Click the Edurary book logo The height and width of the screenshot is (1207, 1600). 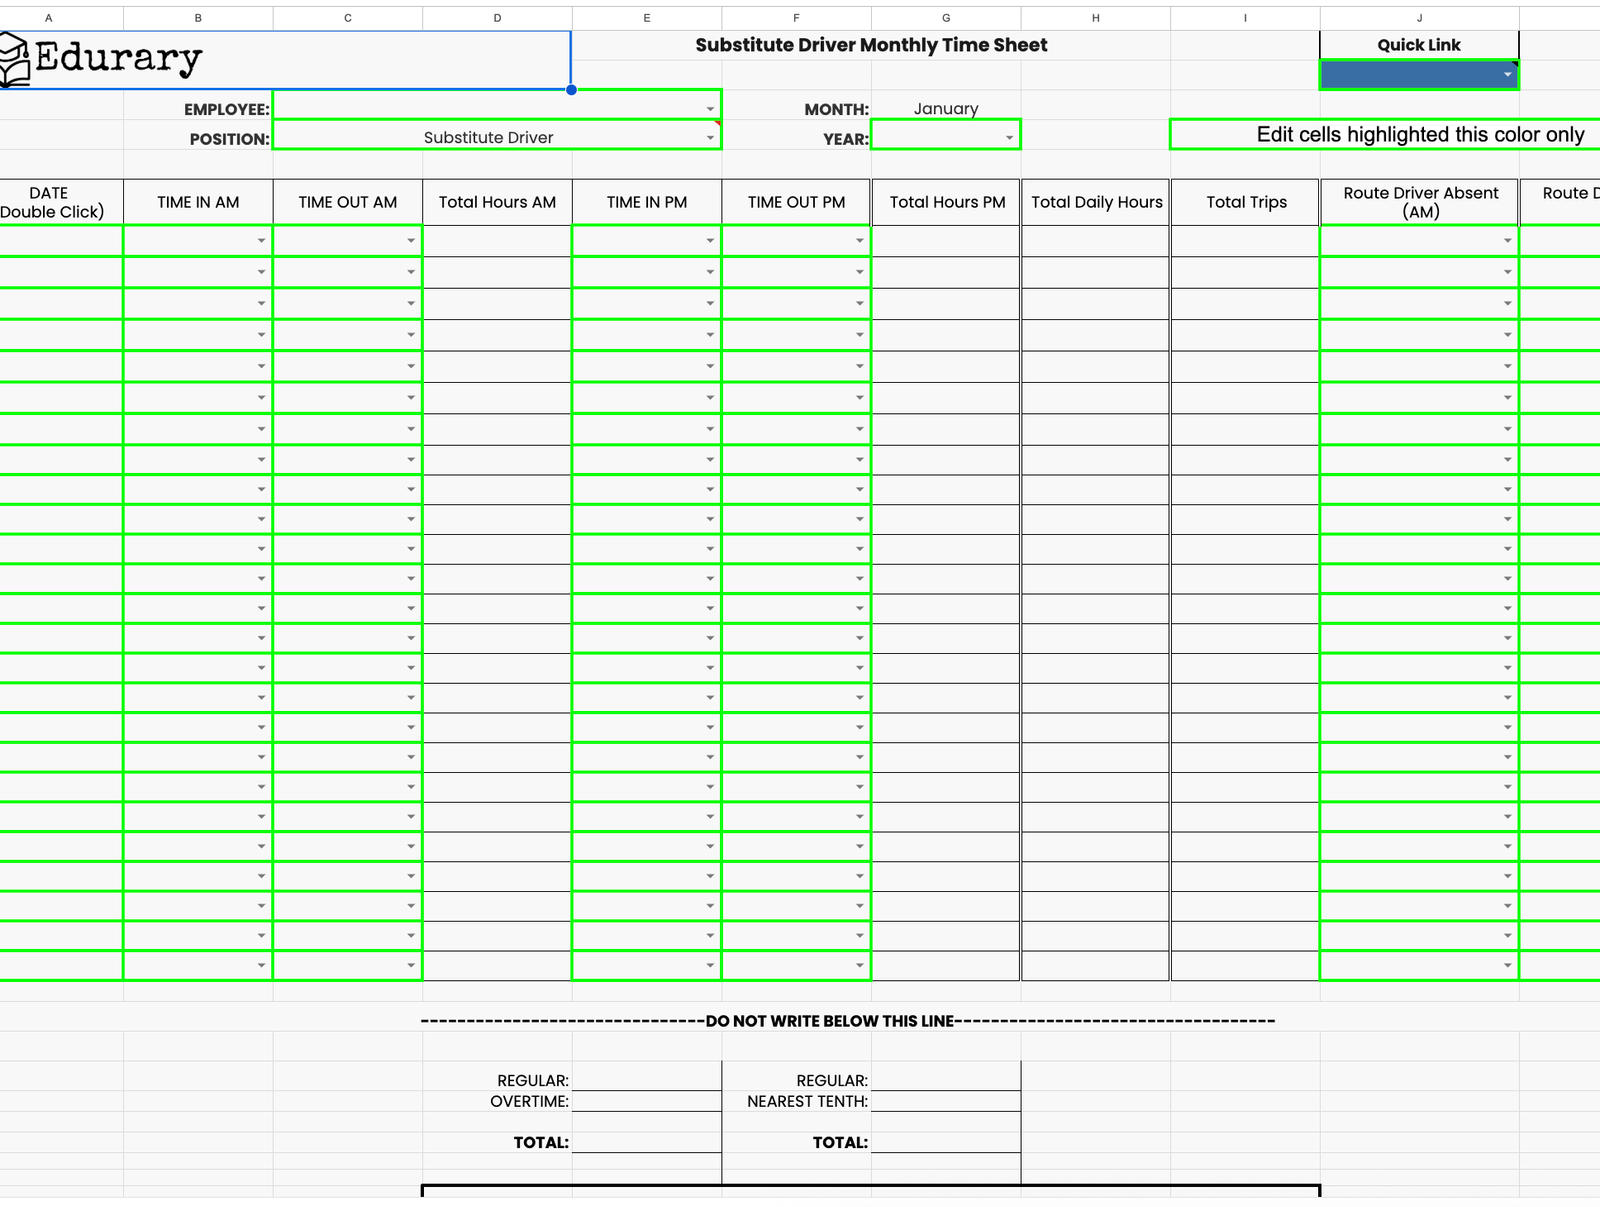coord(14,60)
